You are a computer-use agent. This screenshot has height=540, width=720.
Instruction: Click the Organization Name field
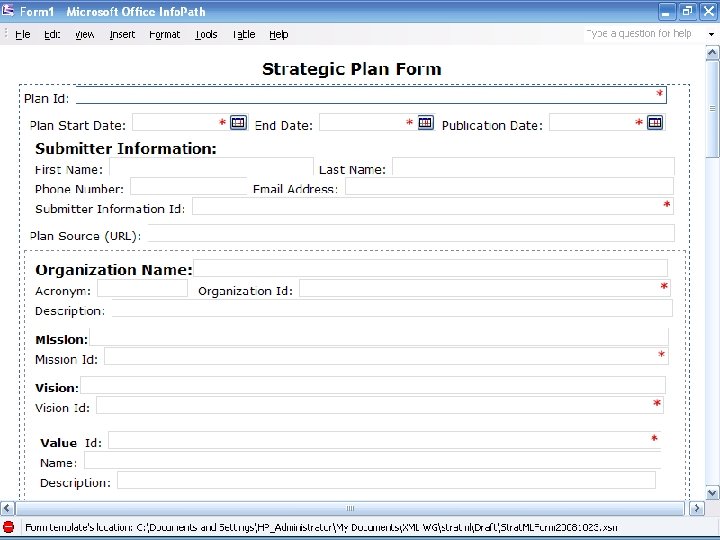coord(431,268)
